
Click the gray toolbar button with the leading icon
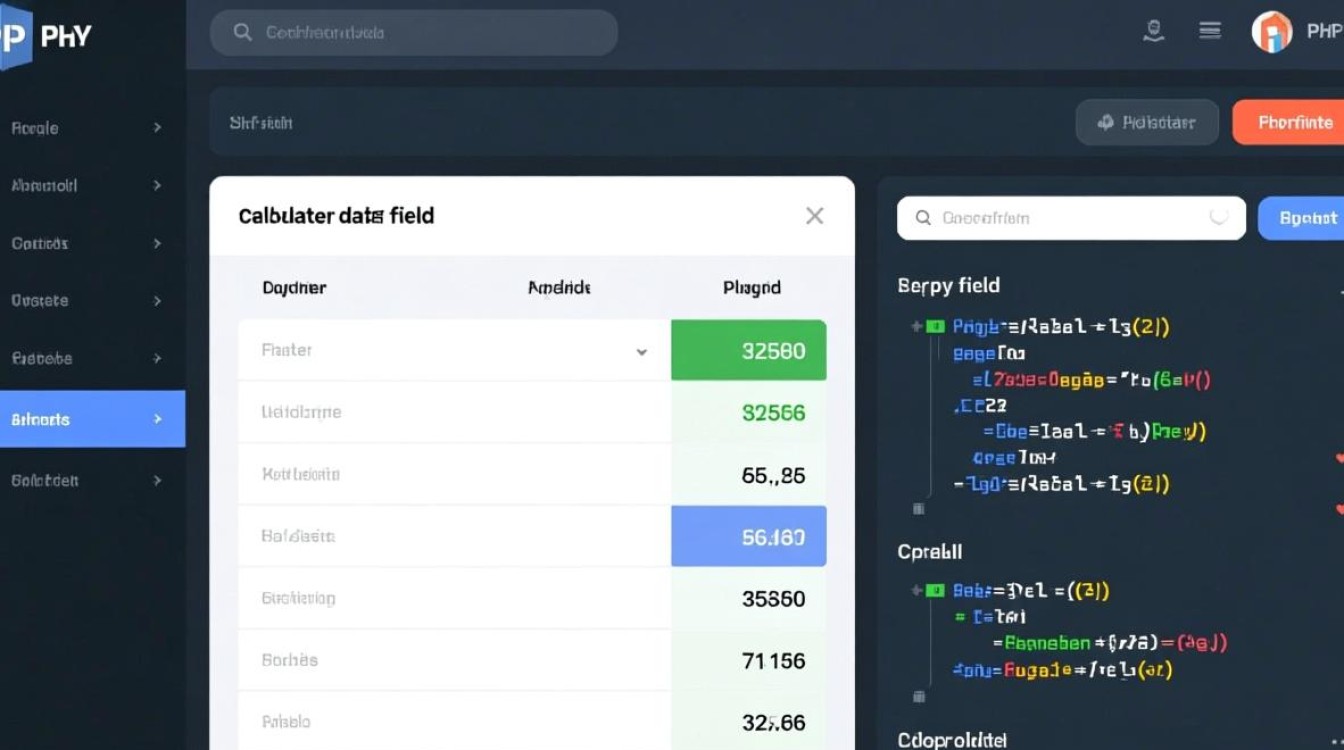click(x=1147, y=123)
